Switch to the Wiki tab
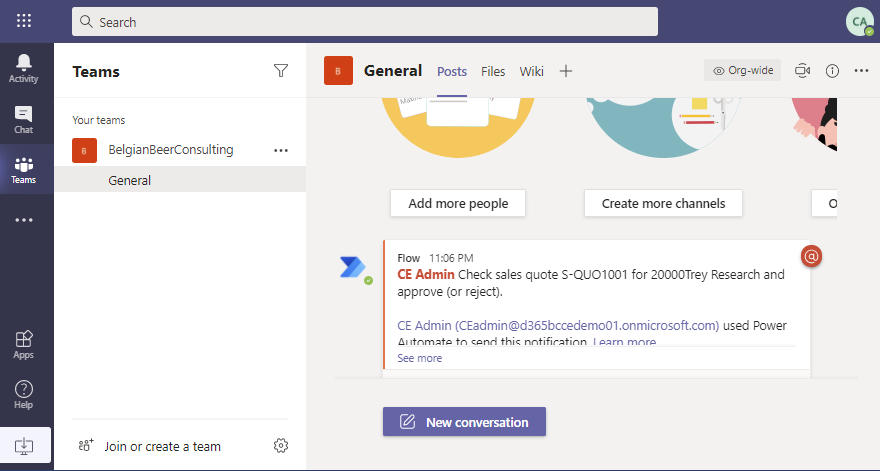 531,71
